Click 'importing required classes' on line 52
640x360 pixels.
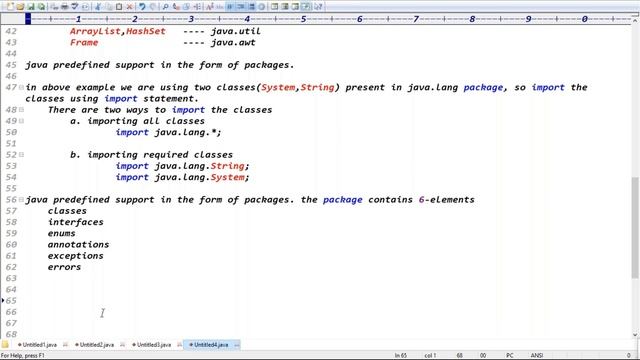pos(160,155)
